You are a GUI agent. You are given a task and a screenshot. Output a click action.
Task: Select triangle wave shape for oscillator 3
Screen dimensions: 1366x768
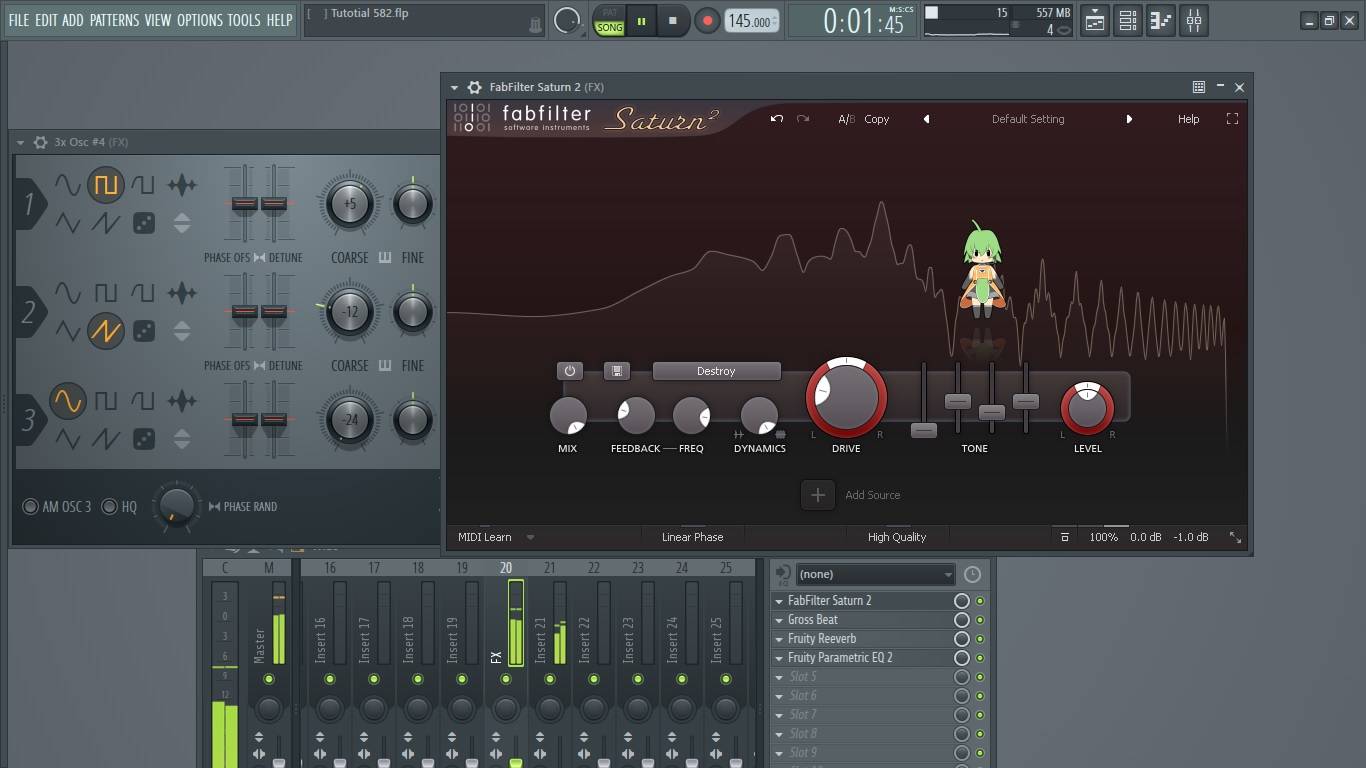click(x=67, y=438)
